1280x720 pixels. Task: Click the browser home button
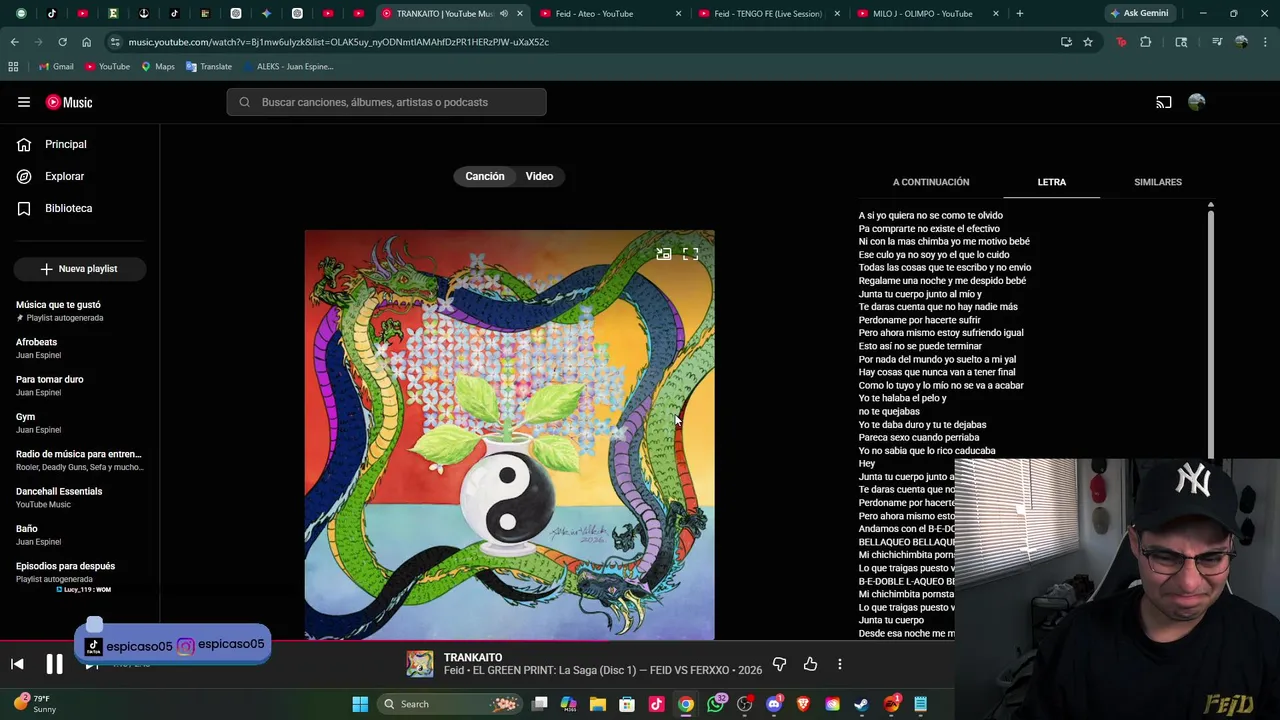pyautogui.click(x=86, y=42)
